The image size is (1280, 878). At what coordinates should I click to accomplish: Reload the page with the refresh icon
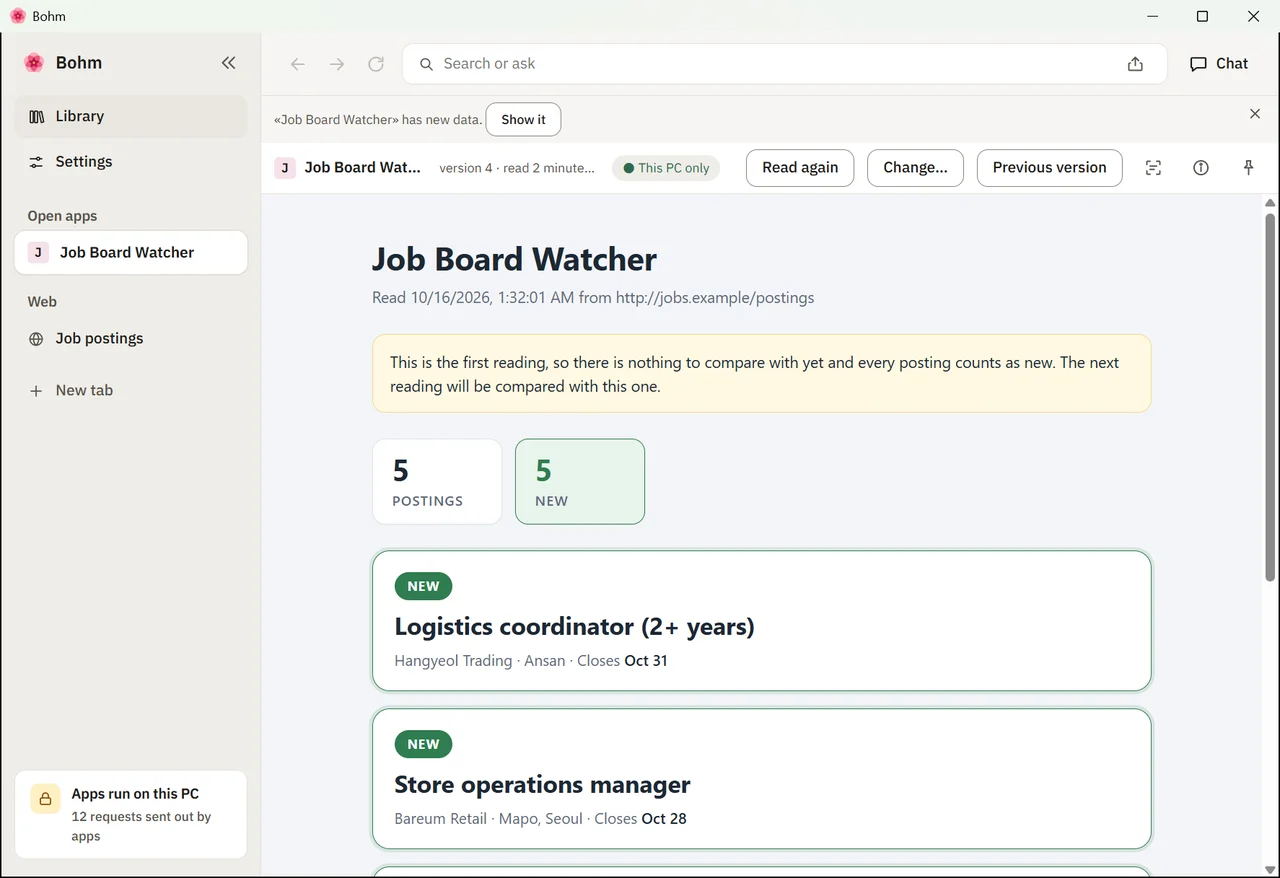coord(376,64)
